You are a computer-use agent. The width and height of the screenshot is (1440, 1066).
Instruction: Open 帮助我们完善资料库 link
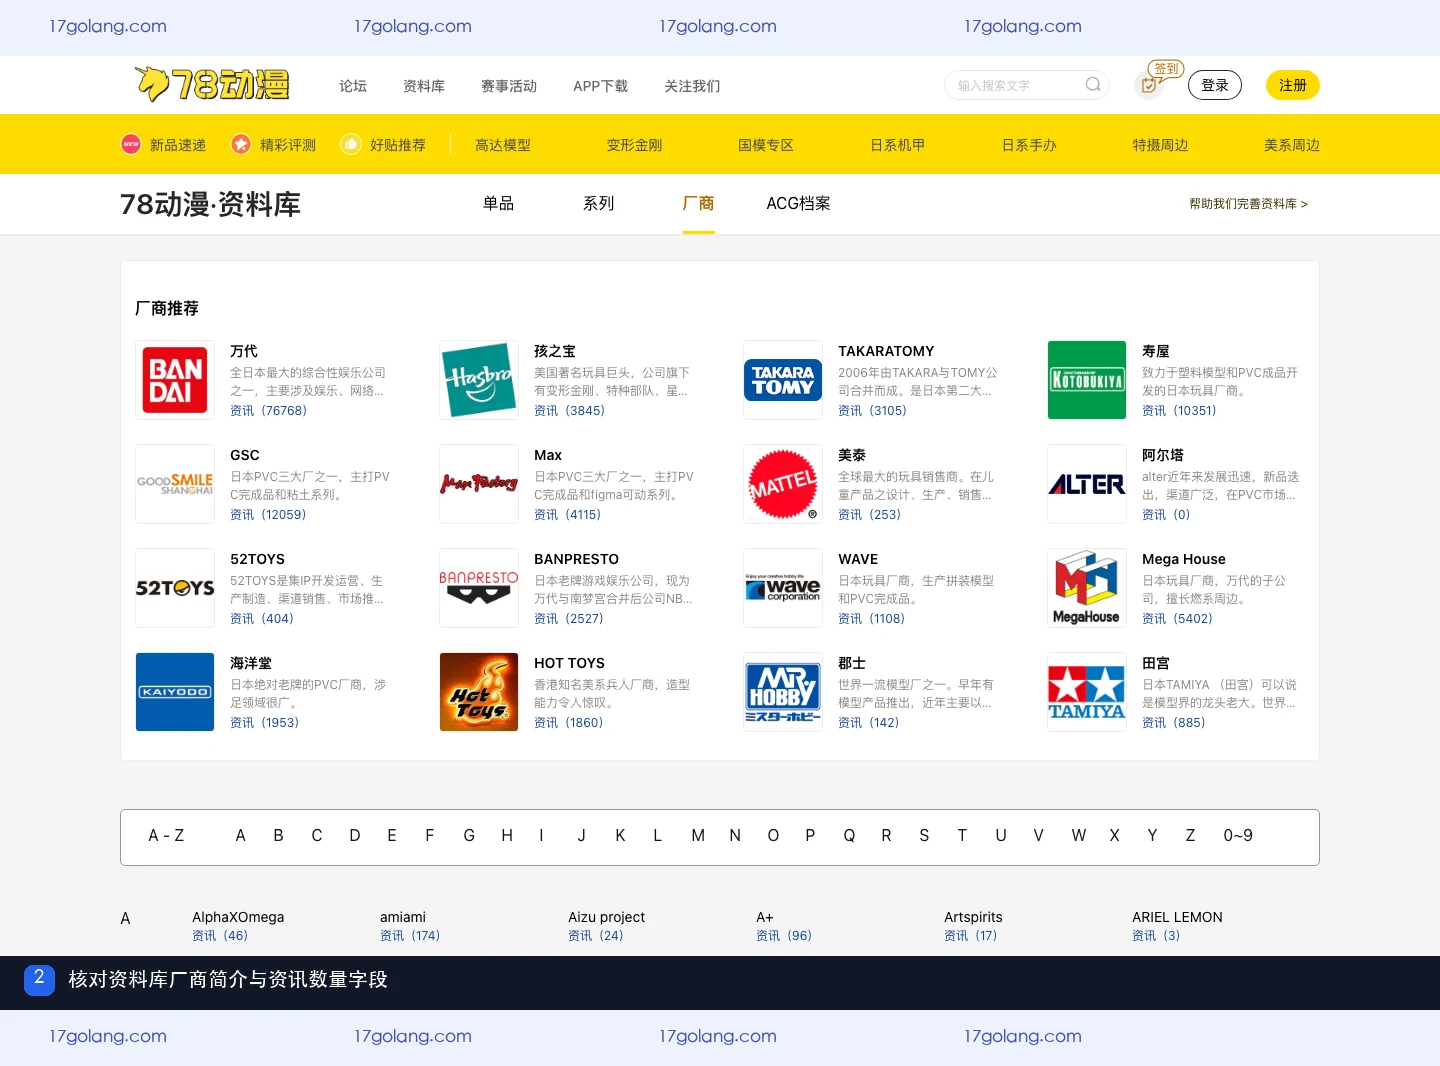point(1248,204)
